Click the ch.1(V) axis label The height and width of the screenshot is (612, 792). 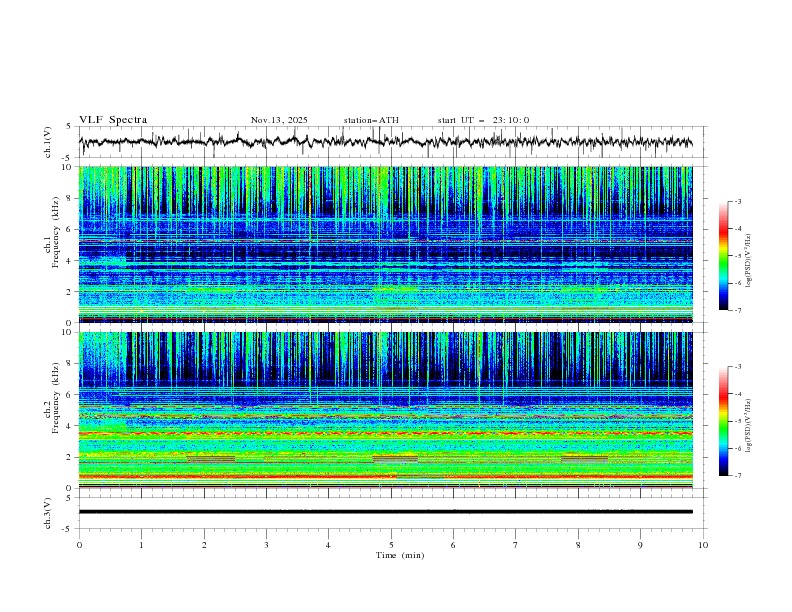click(x=48, y=142)
